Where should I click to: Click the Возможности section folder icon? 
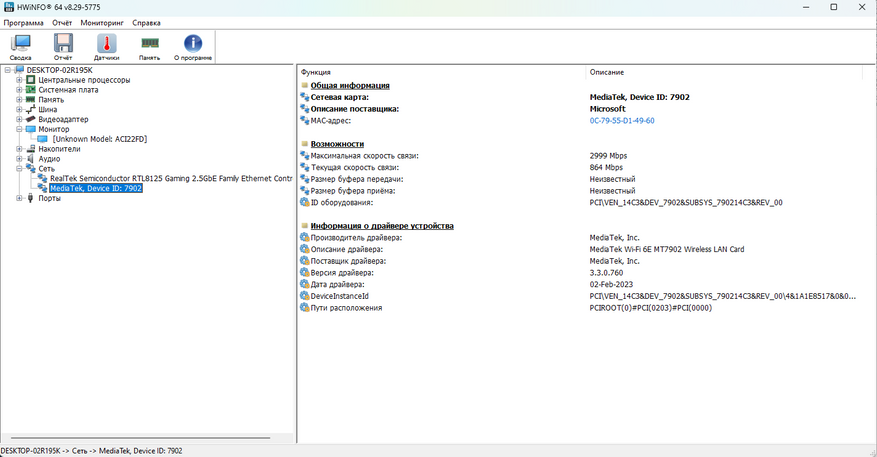point(305,144)
